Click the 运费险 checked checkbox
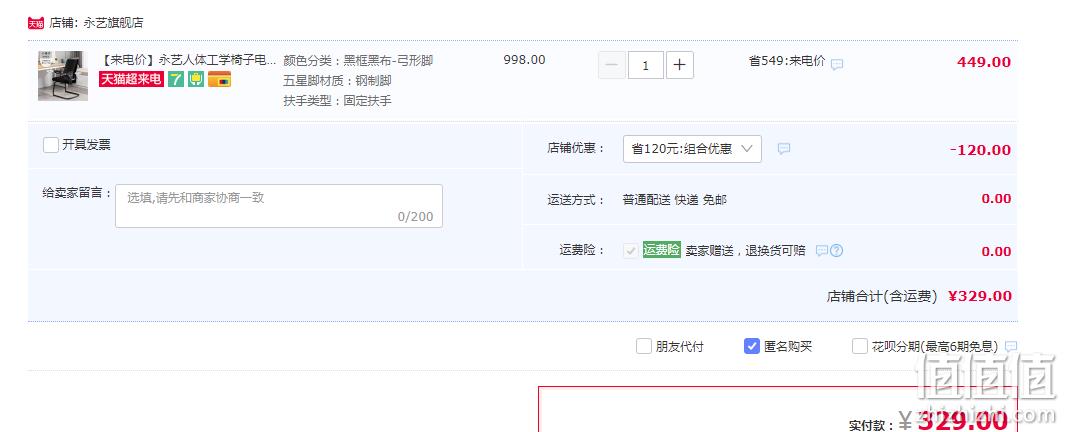The height and width of the screenshot is (432, 1065). 630,251
